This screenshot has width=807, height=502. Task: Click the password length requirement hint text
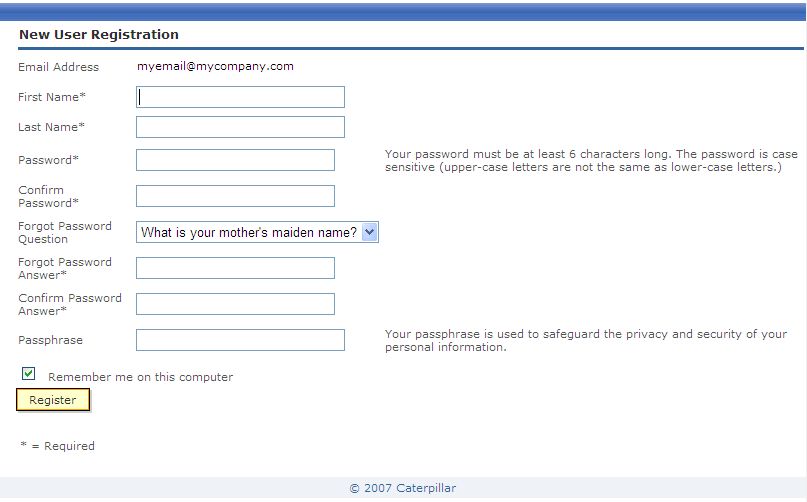pyautogui.click(x=591, y=160)
